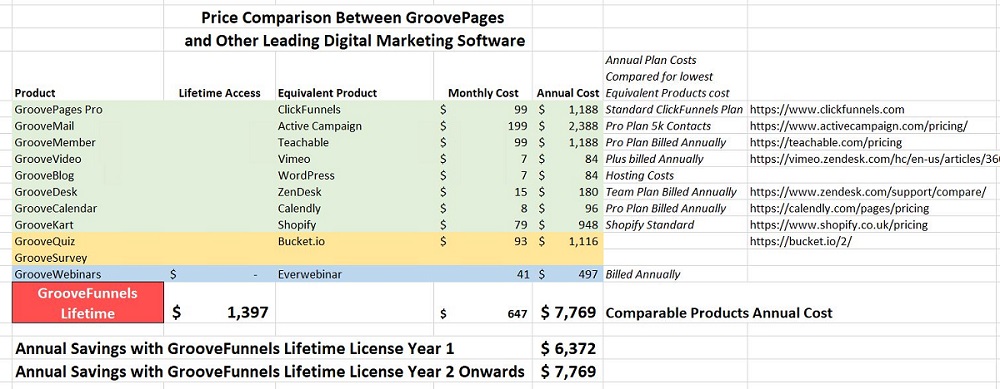
Task: Select the 1,116 annual cost cell
Action: (x=568, y=241)
